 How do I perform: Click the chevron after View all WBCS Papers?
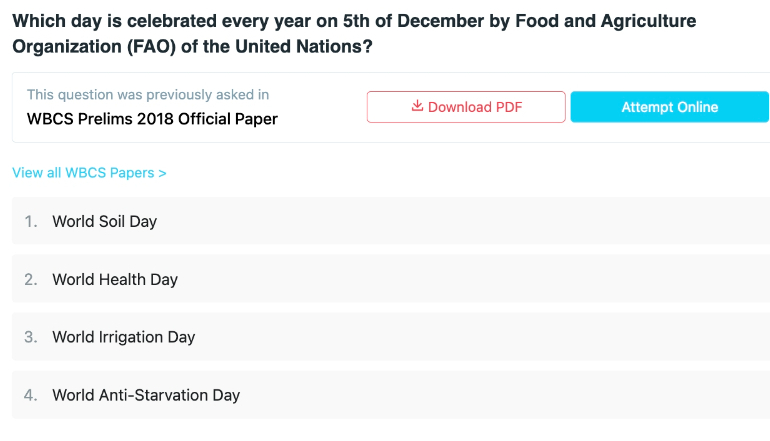point(163,173)
